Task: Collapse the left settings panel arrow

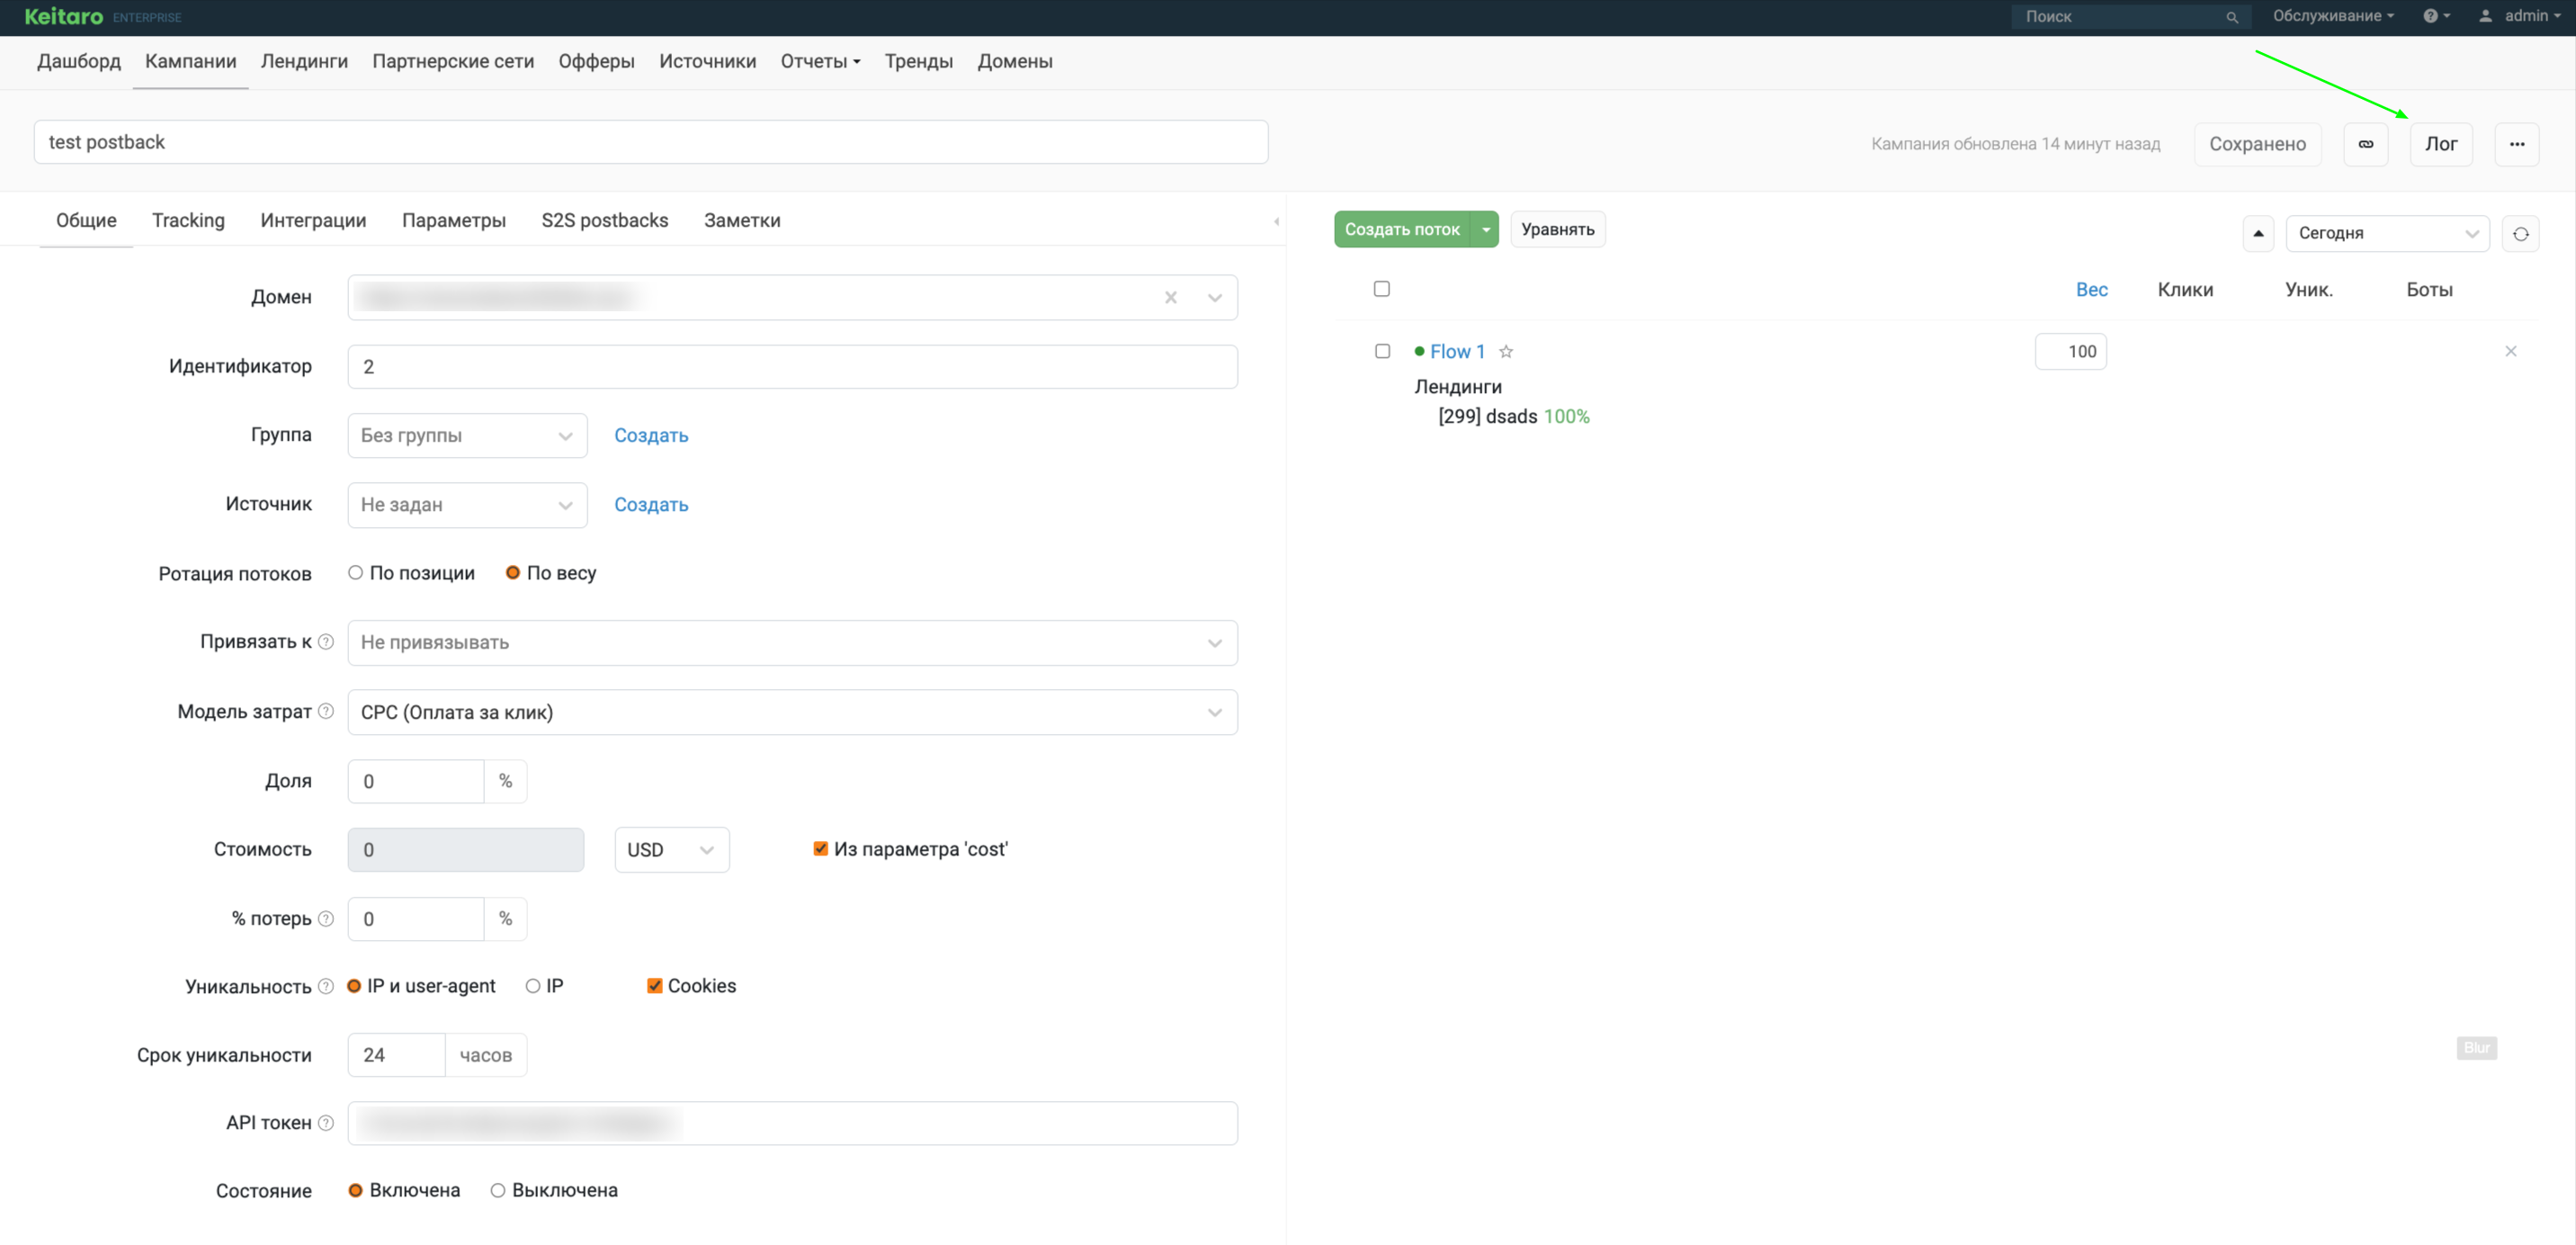Action: (1276, 221)
